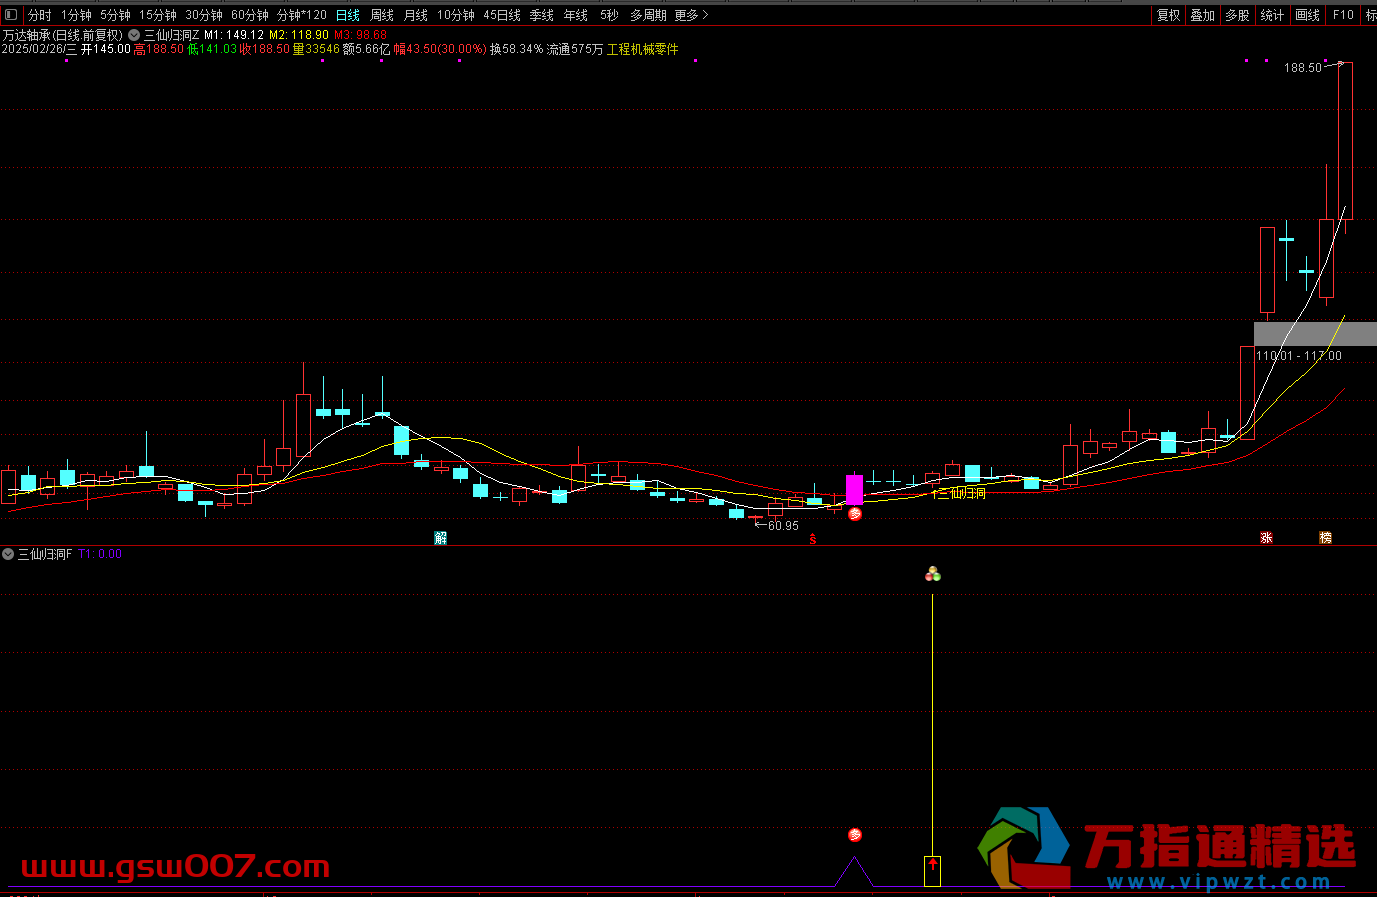Open F10 company info
This screenshot has width=1377, height=897.
click(1343, 15)
